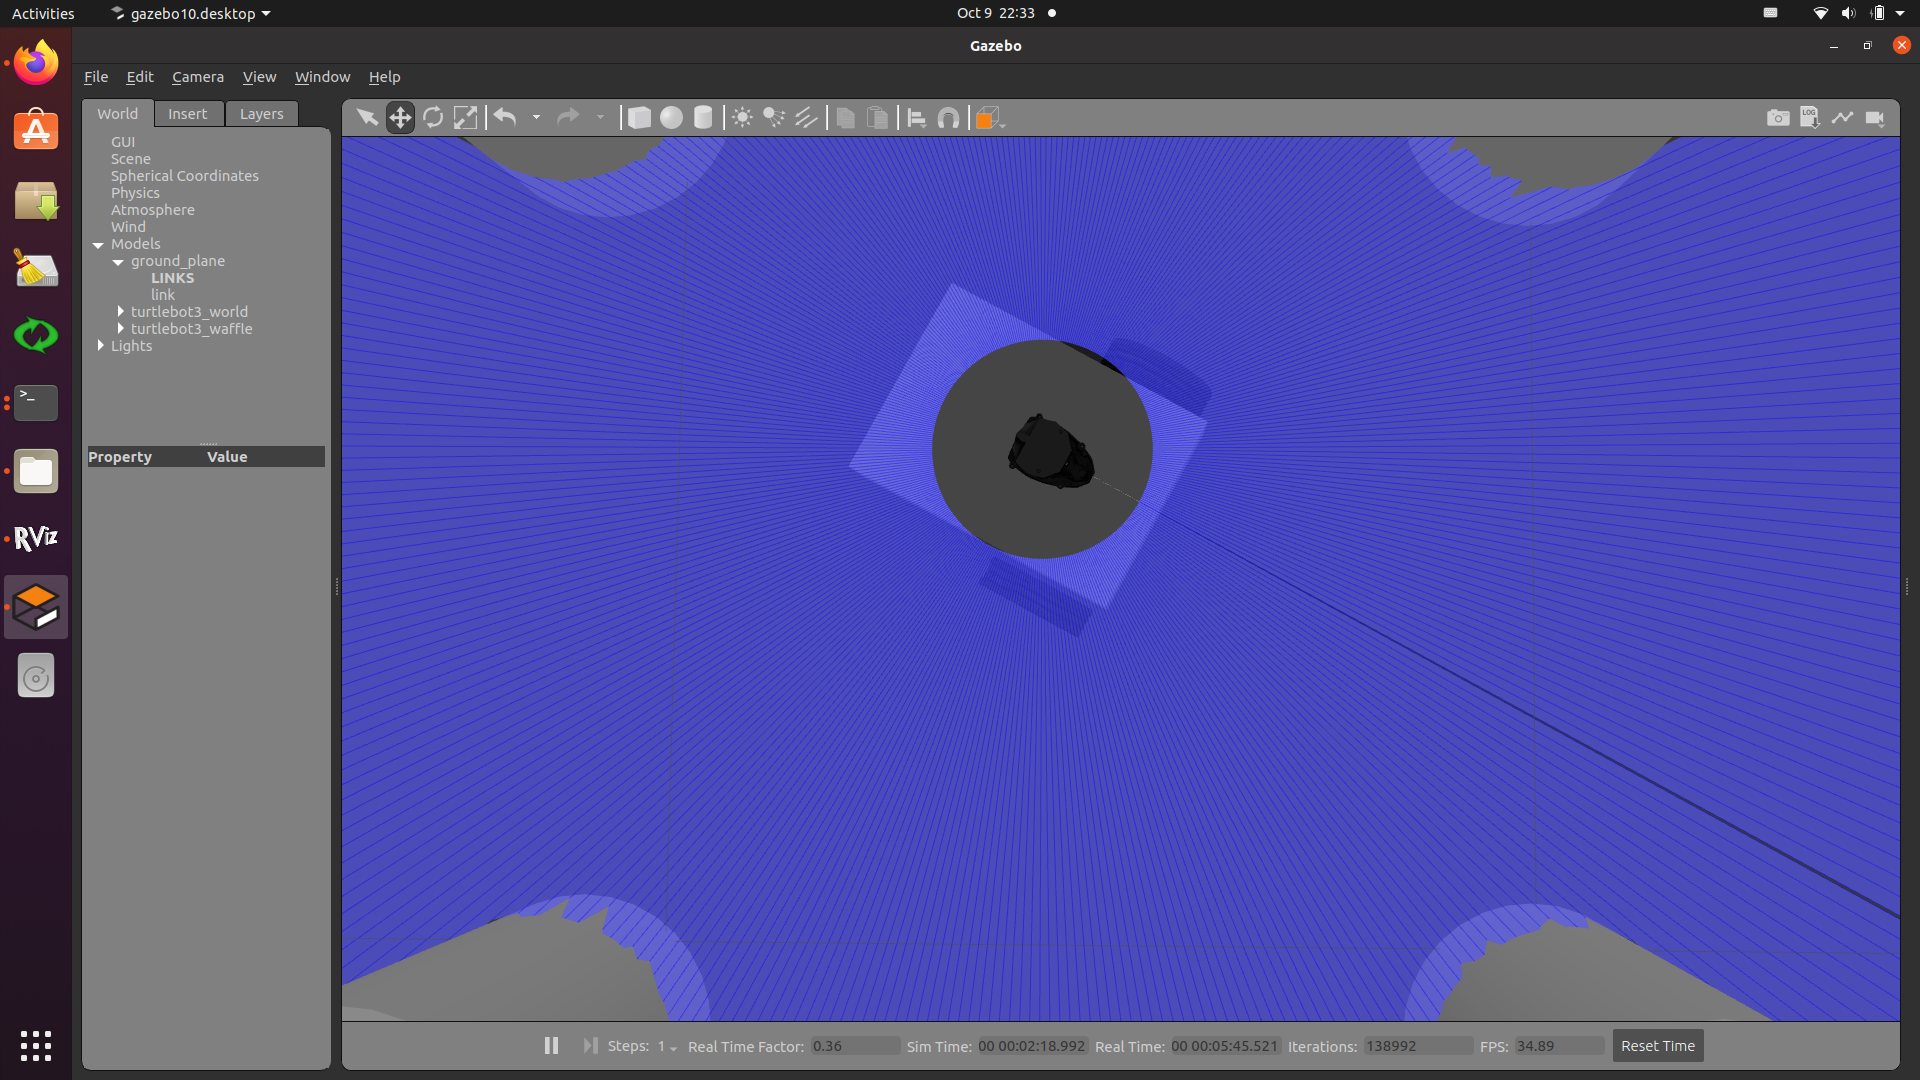Image resolution: width=1920 pixels, height=1080 pixels.
Task: Open the undo history dropdown arrow
Action: point(536,118)
